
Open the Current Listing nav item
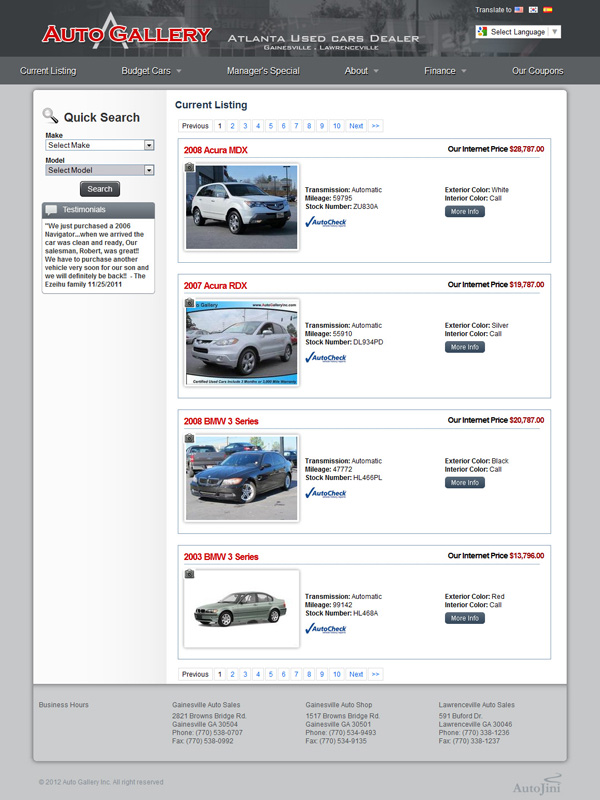(x=48, y=71)
